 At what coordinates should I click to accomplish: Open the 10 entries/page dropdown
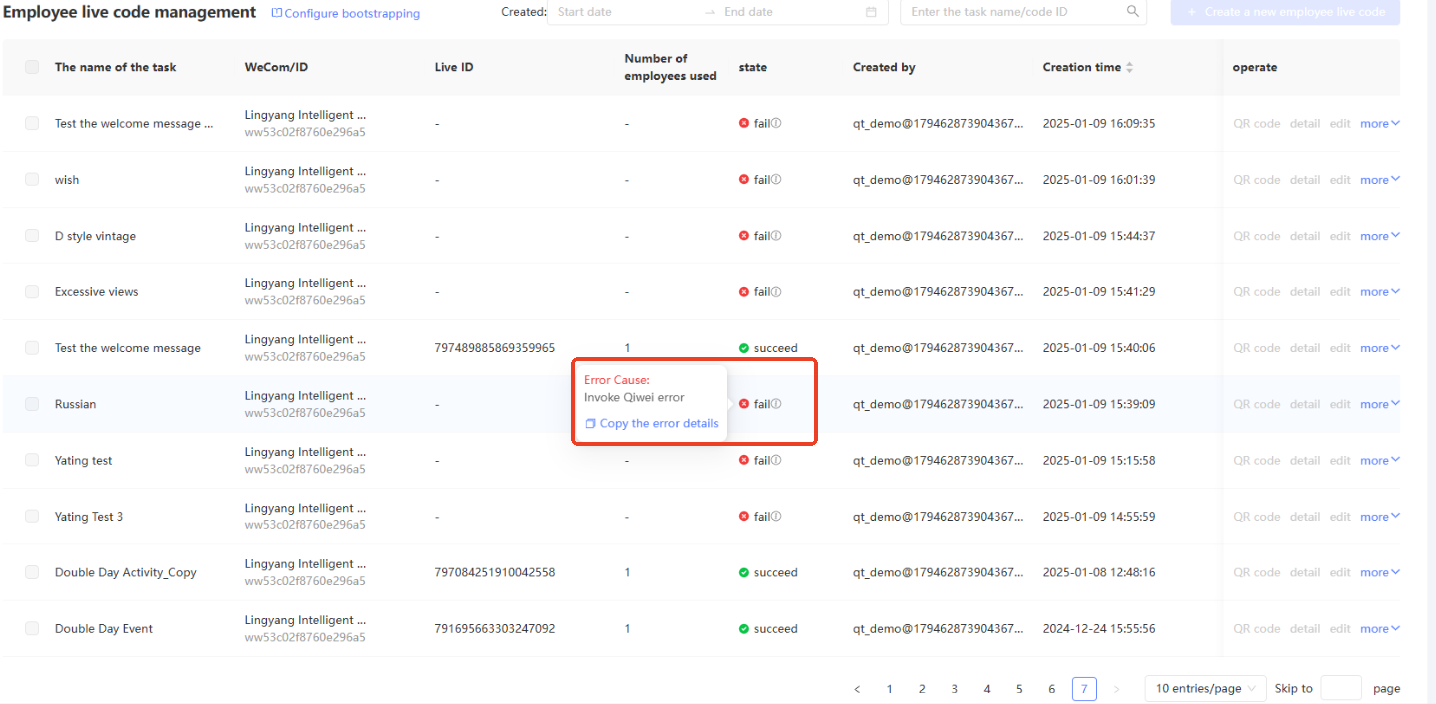tap(1205, 688)
